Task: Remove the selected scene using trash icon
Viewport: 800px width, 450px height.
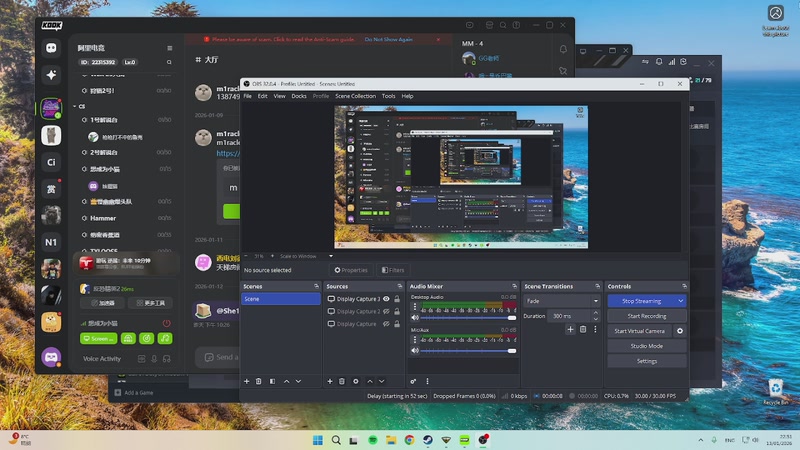Action: (259, 381)
